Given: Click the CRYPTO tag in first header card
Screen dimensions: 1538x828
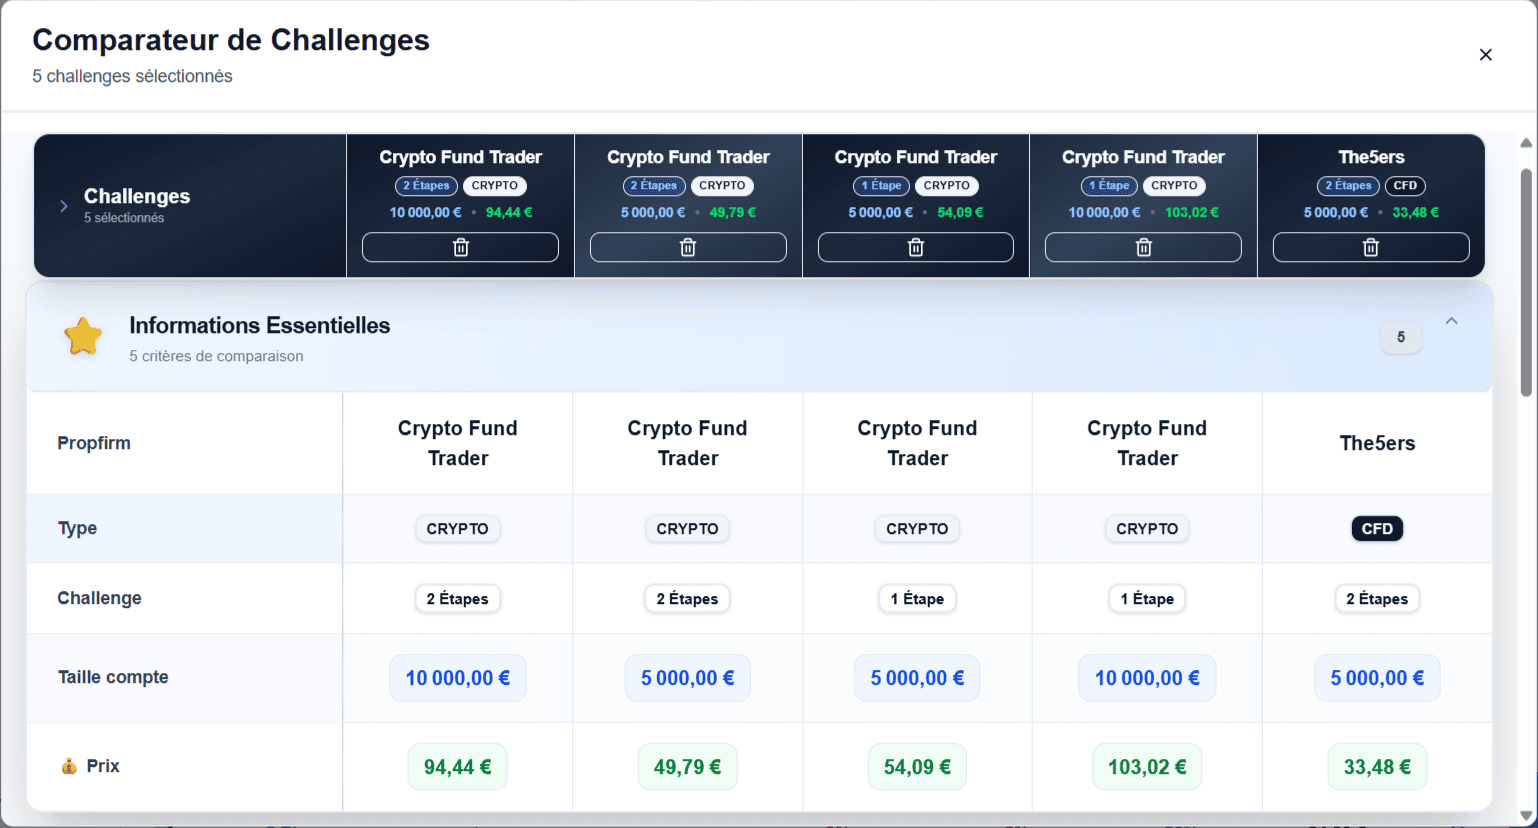Looking at the screenshot, I should coord(495,186).
